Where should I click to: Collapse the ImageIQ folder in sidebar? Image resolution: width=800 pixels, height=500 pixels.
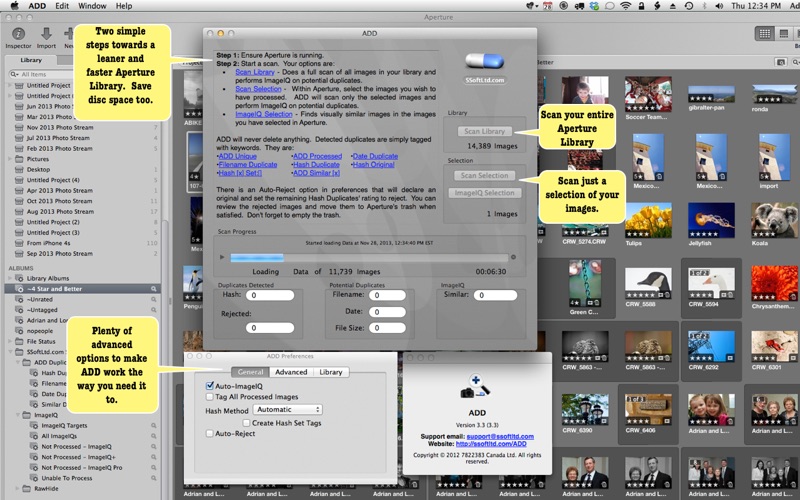tap(18, 415)
